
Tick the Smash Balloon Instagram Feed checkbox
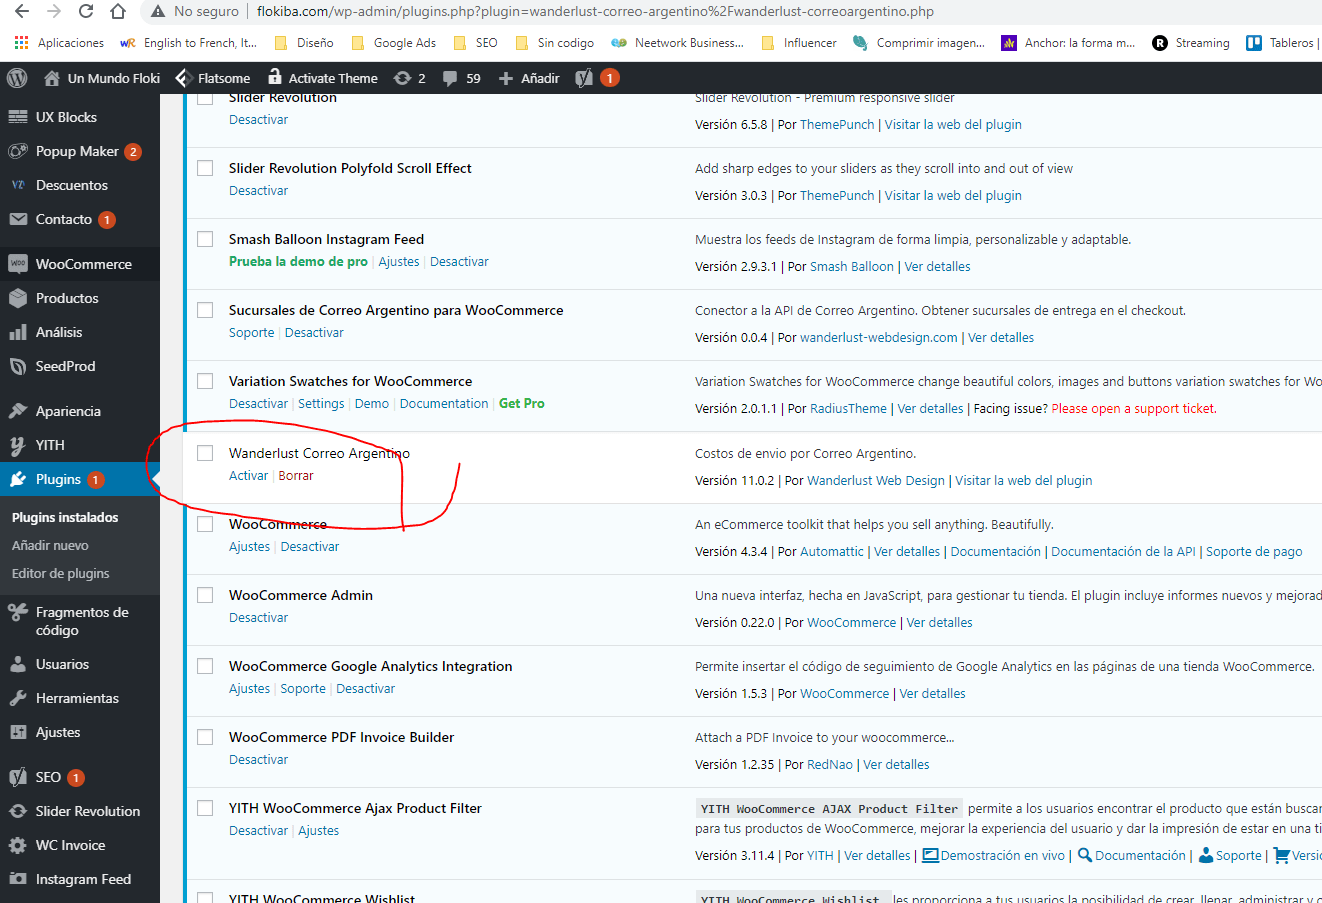pyautogui.click(x=205, y=239)
